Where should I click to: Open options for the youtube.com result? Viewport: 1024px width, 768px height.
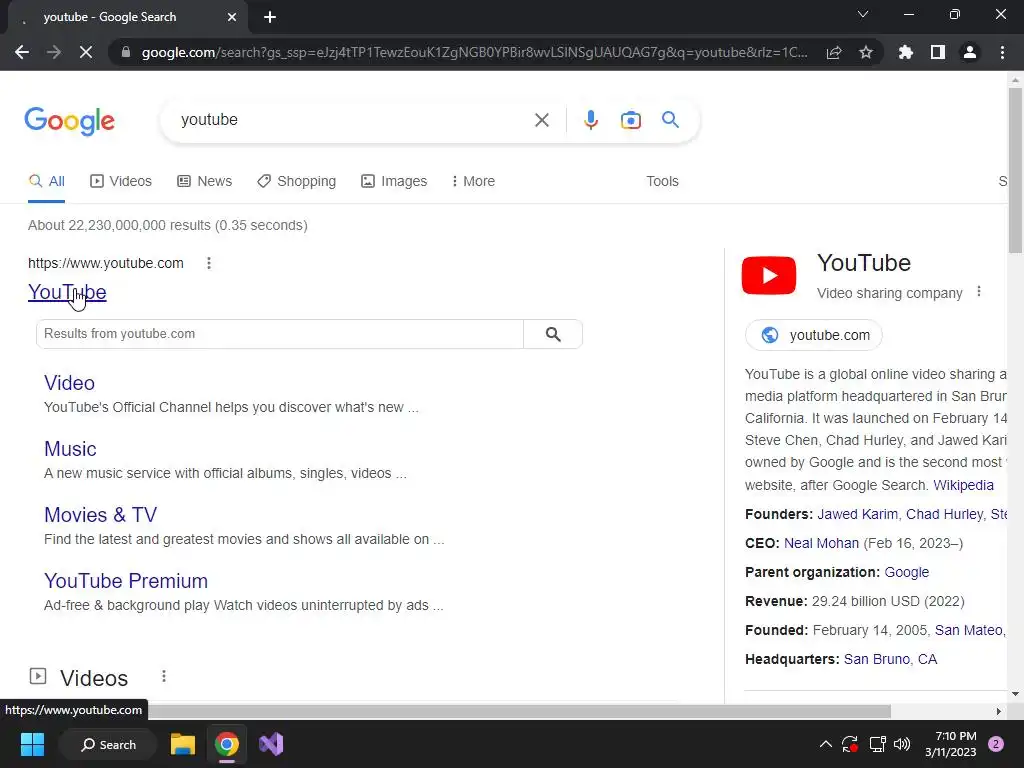pyautogui.click(x=209, y=263)
